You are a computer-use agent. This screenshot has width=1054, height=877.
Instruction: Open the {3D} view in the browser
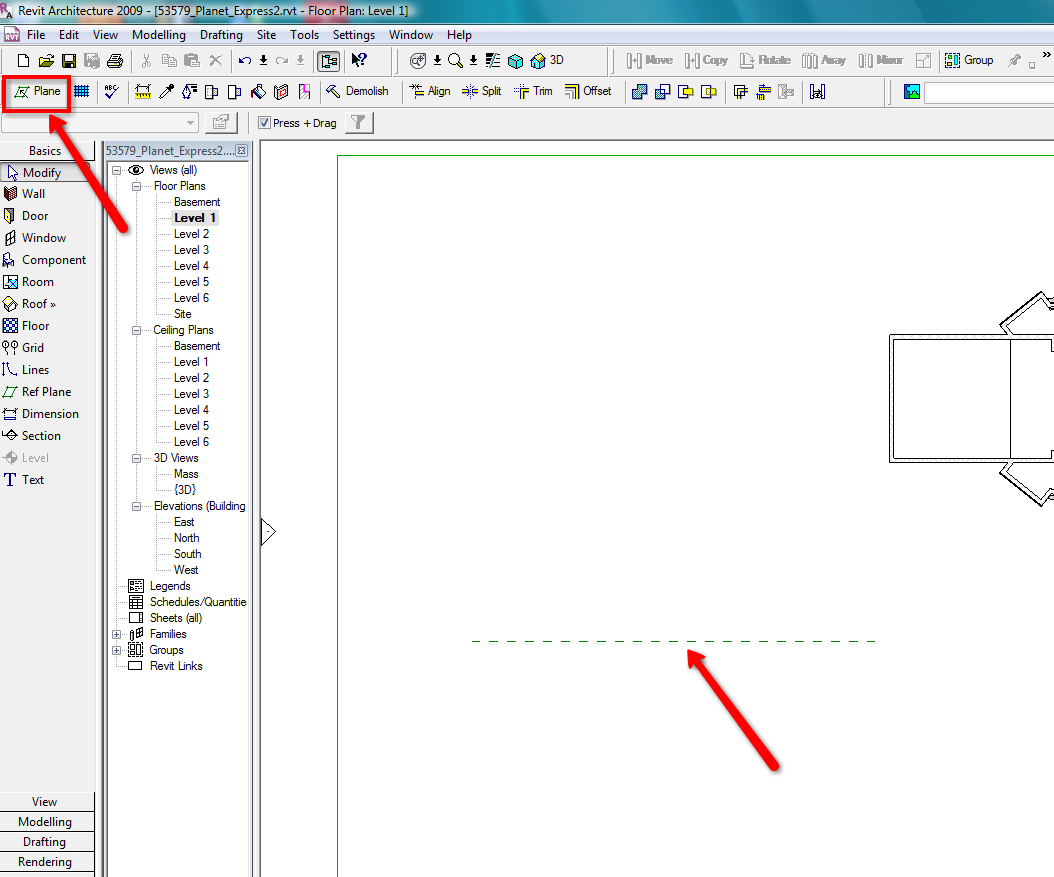click(x=185, y=490)
